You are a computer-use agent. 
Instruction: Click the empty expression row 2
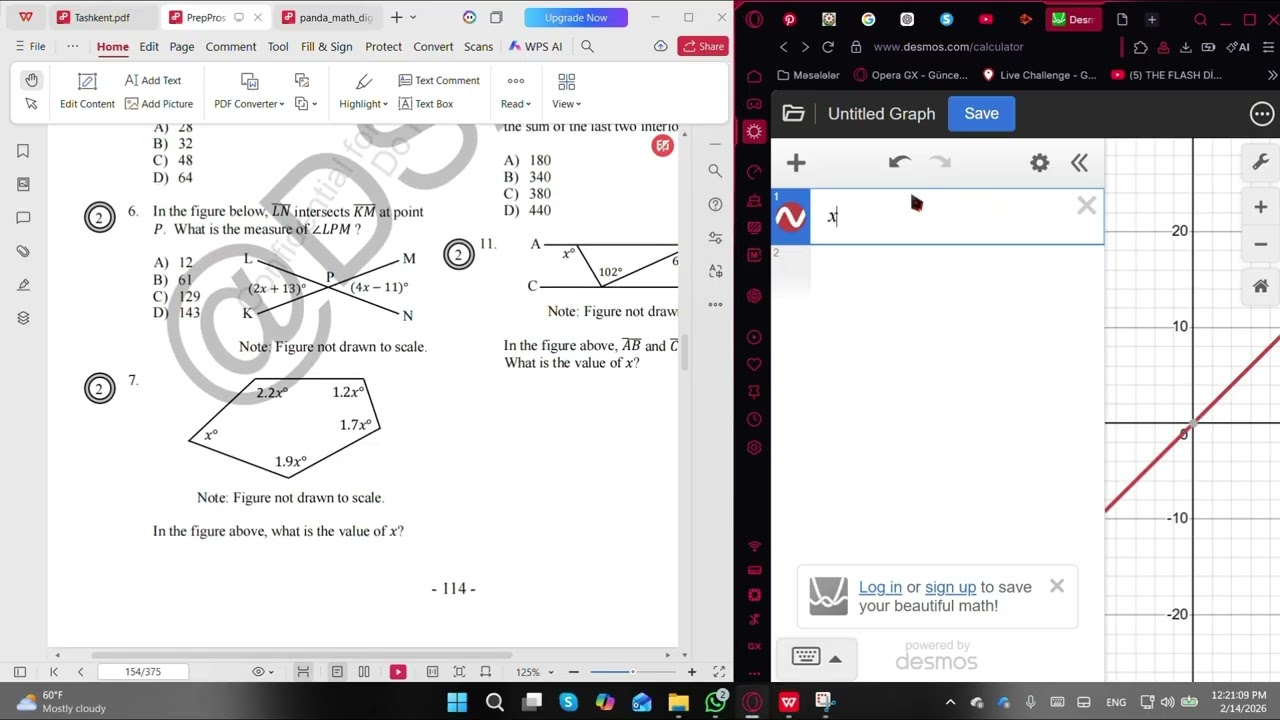pyautogui.click(x=937, y=270)
